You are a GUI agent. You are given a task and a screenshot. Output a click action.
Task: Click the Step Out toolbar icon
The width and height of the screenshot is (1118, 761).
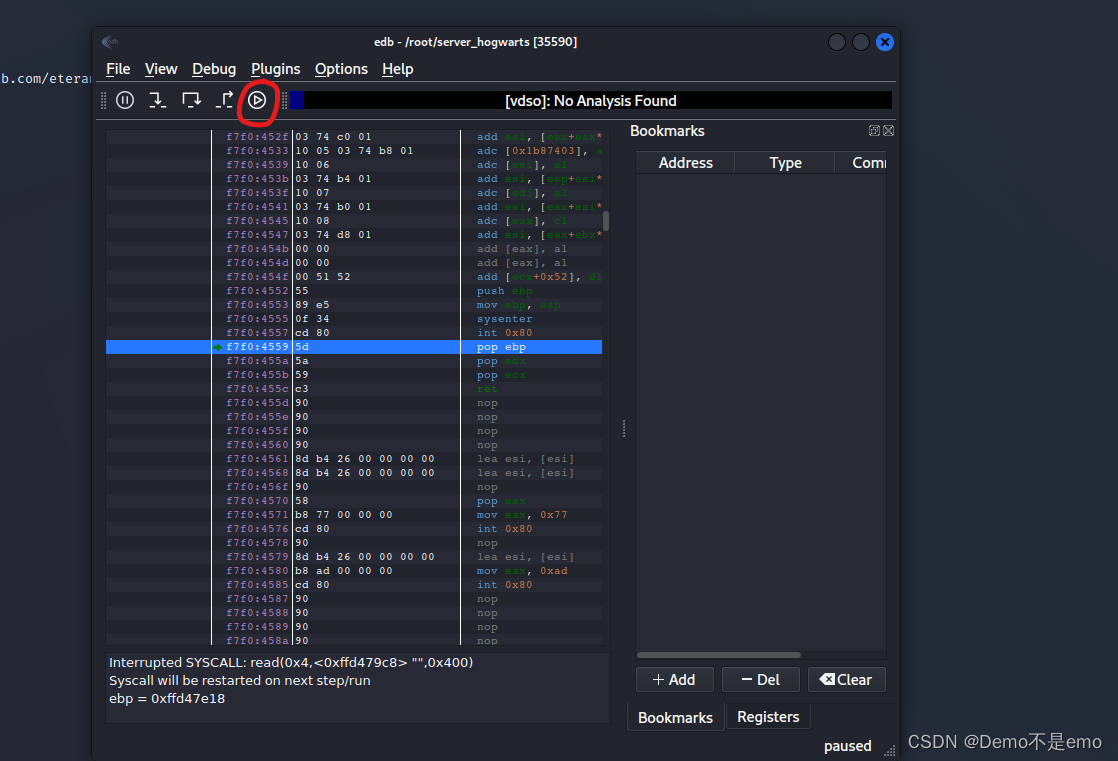(225, 101)
